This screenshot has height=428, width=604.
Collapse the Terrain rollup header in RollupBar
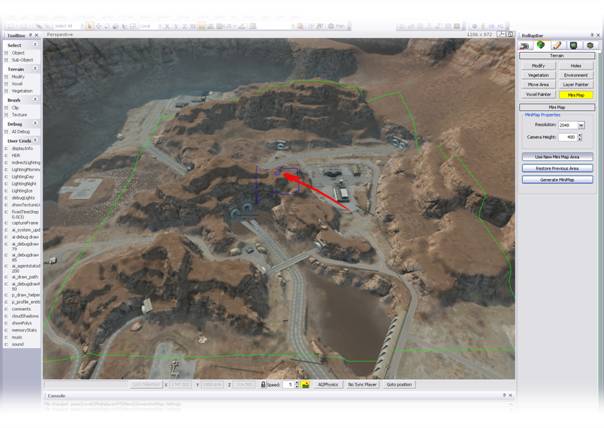(x=557, y=56)
